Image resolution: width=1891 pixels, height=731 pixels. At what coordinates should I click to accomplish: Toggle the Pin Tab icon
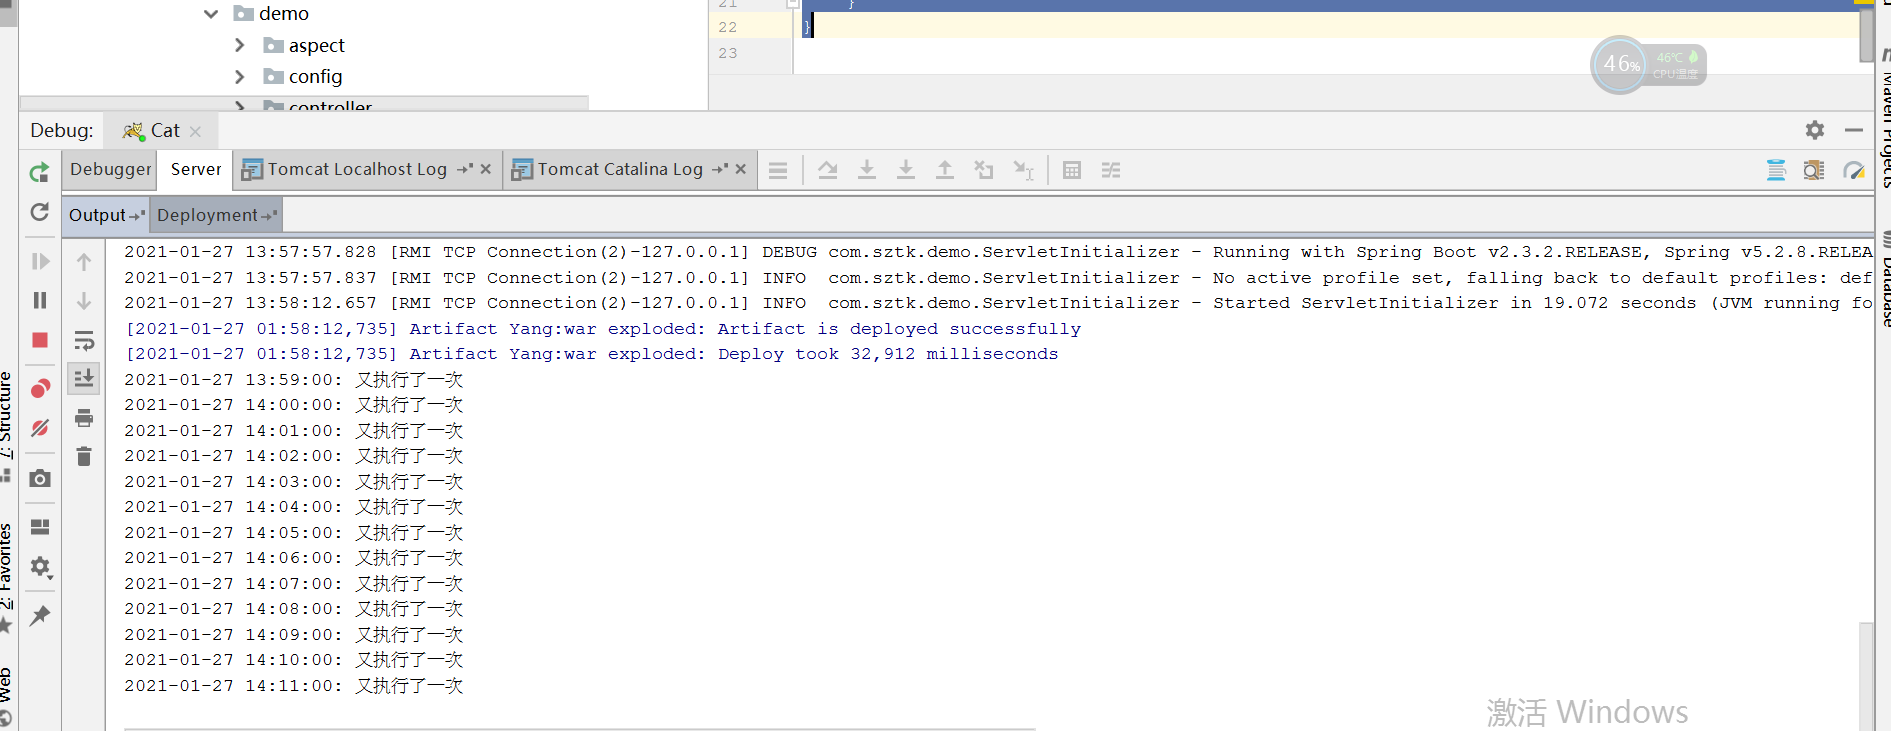pos(40,616)
